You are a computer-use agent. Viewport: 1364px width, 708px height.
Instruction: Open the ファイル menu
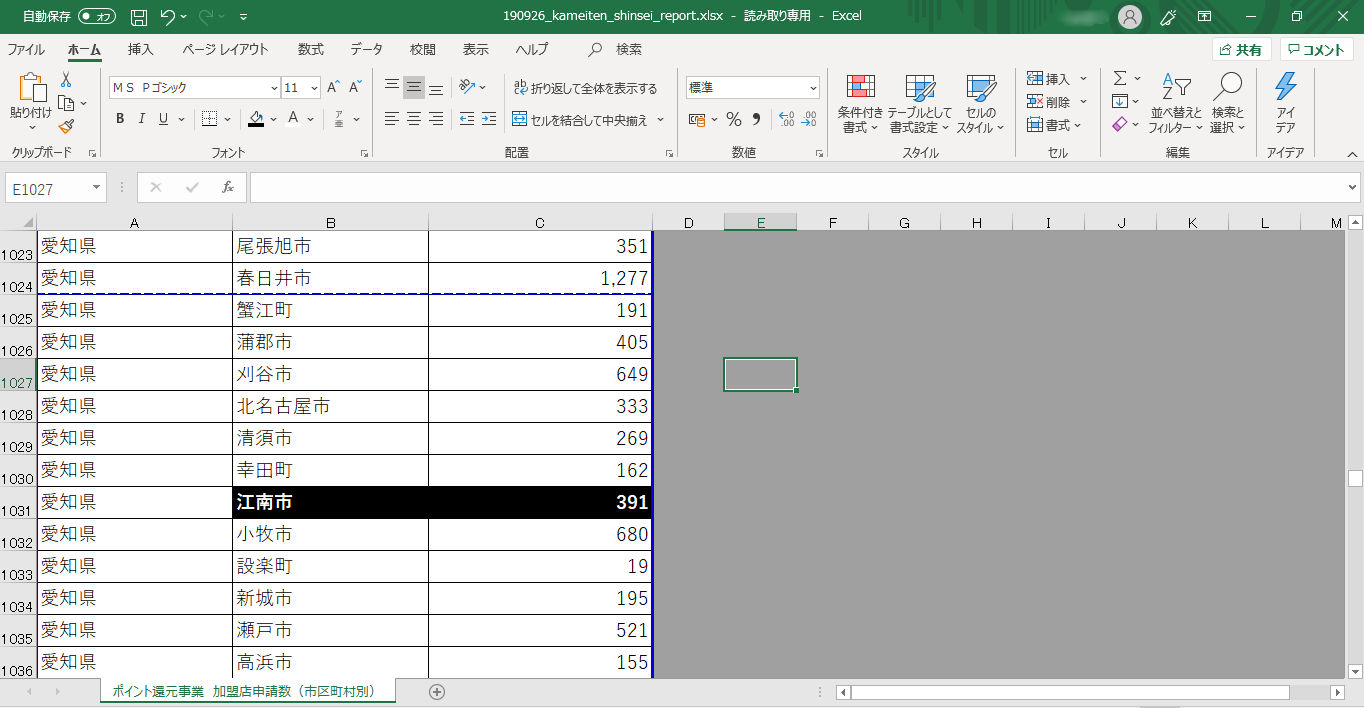click(26, 49)
